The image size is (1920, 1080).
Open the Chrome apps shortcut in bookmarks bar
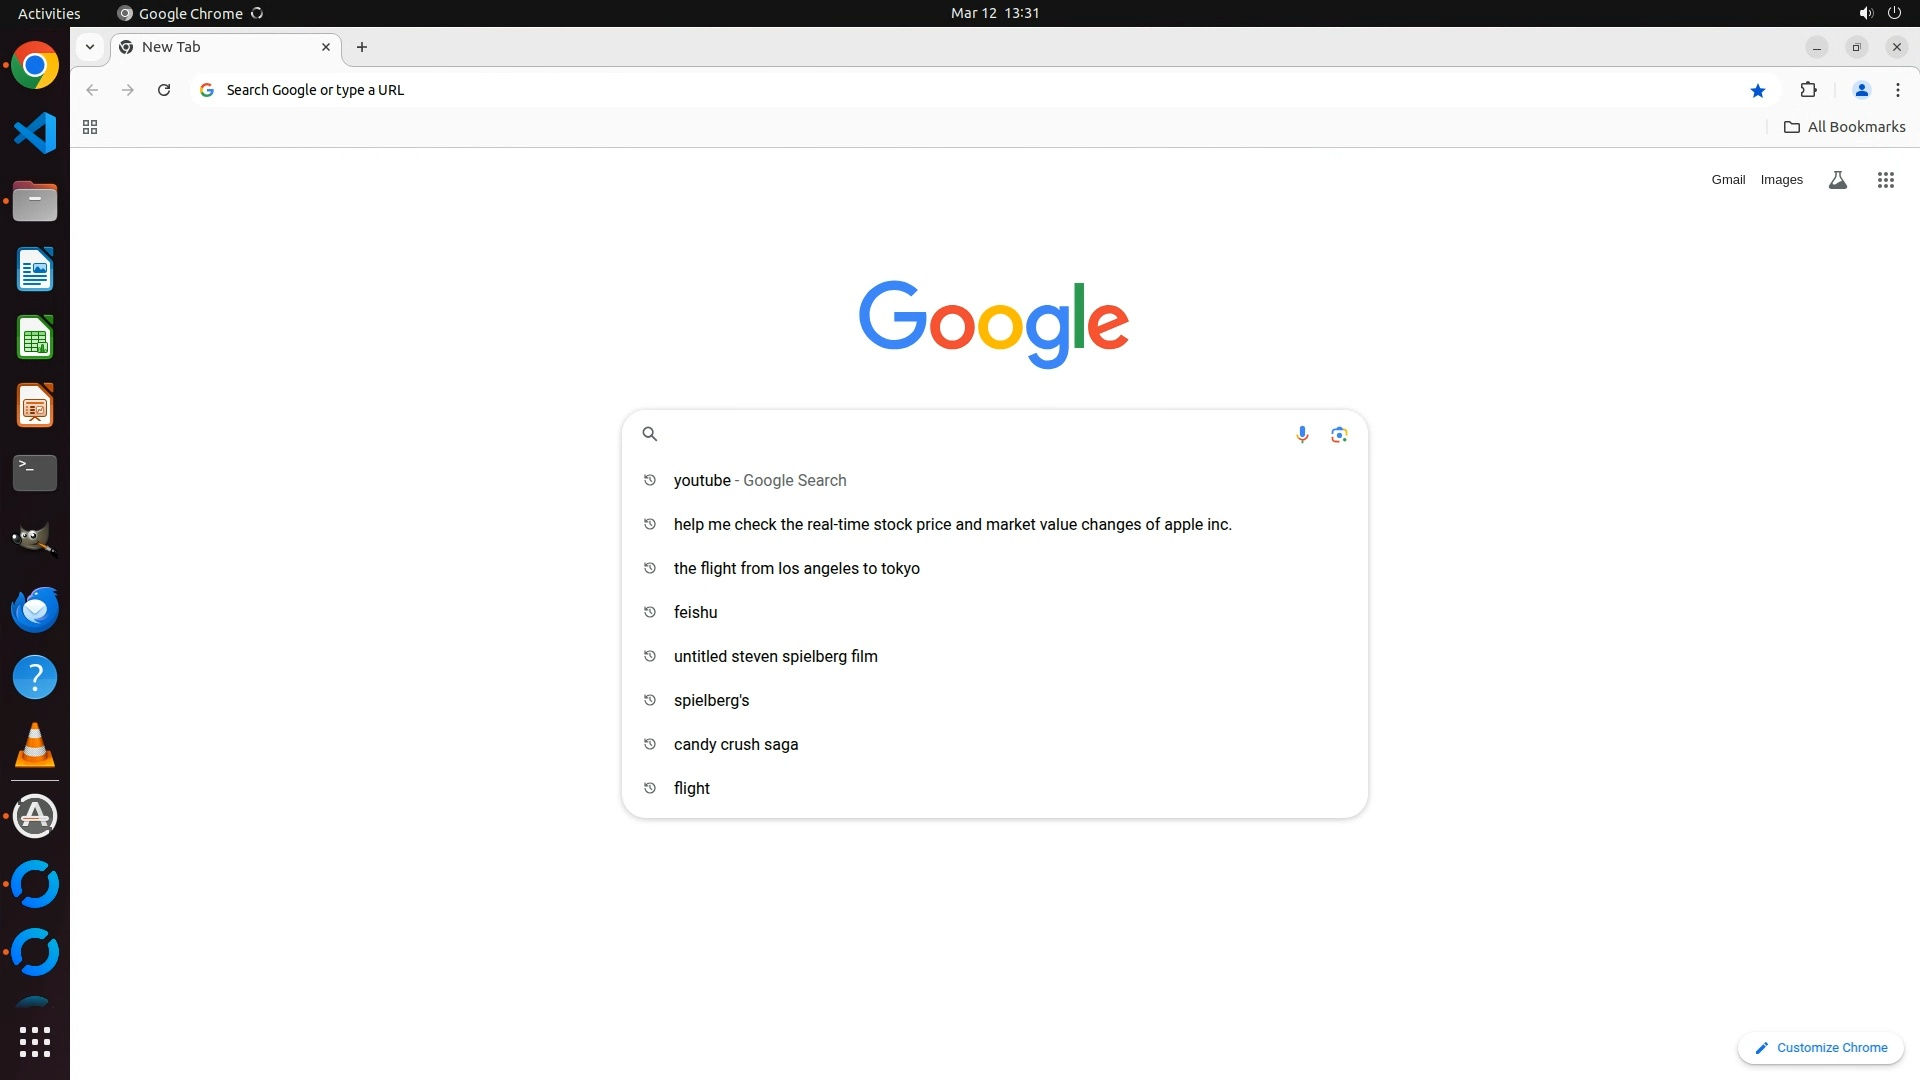(90, 127)
